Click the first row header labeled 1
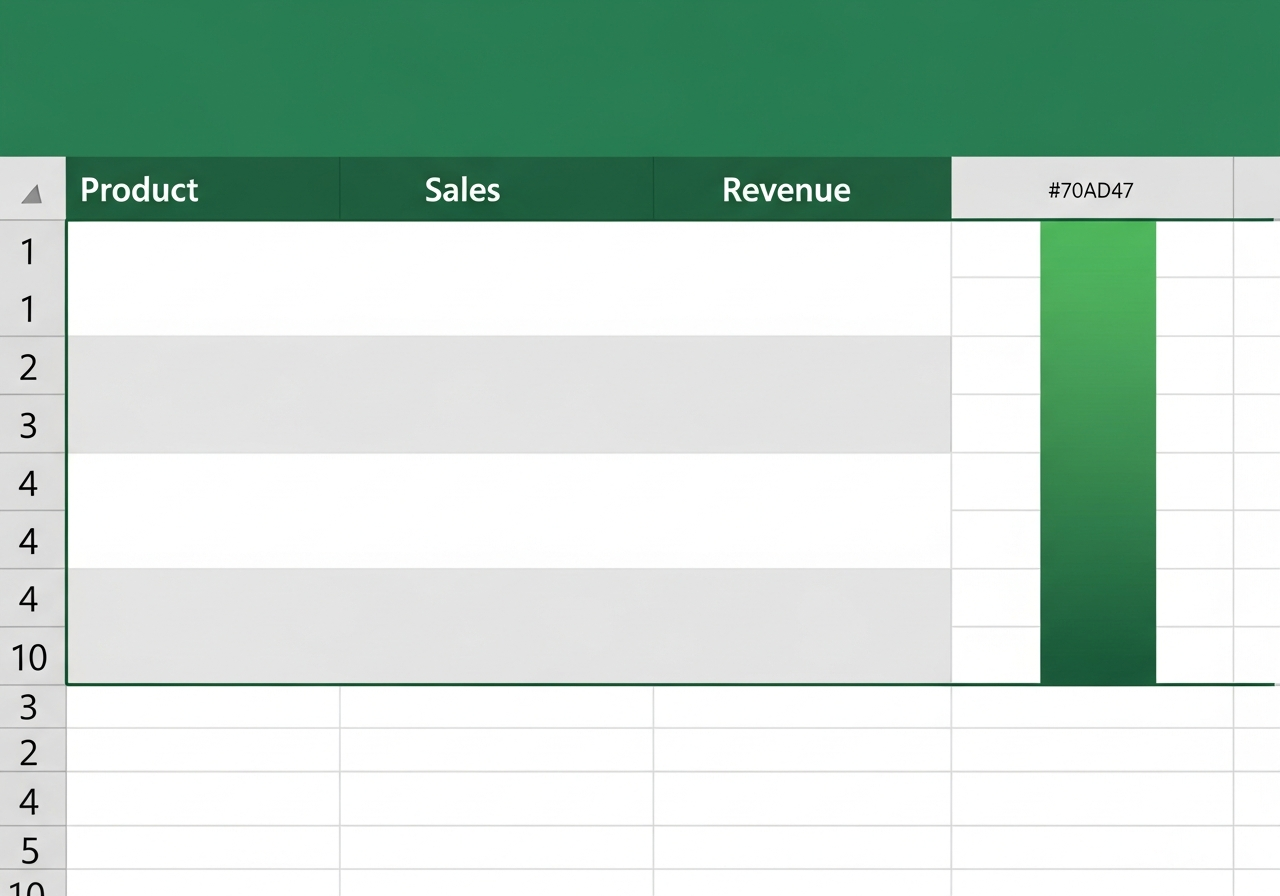1280x896 pixels. click(x=30, y=251)
